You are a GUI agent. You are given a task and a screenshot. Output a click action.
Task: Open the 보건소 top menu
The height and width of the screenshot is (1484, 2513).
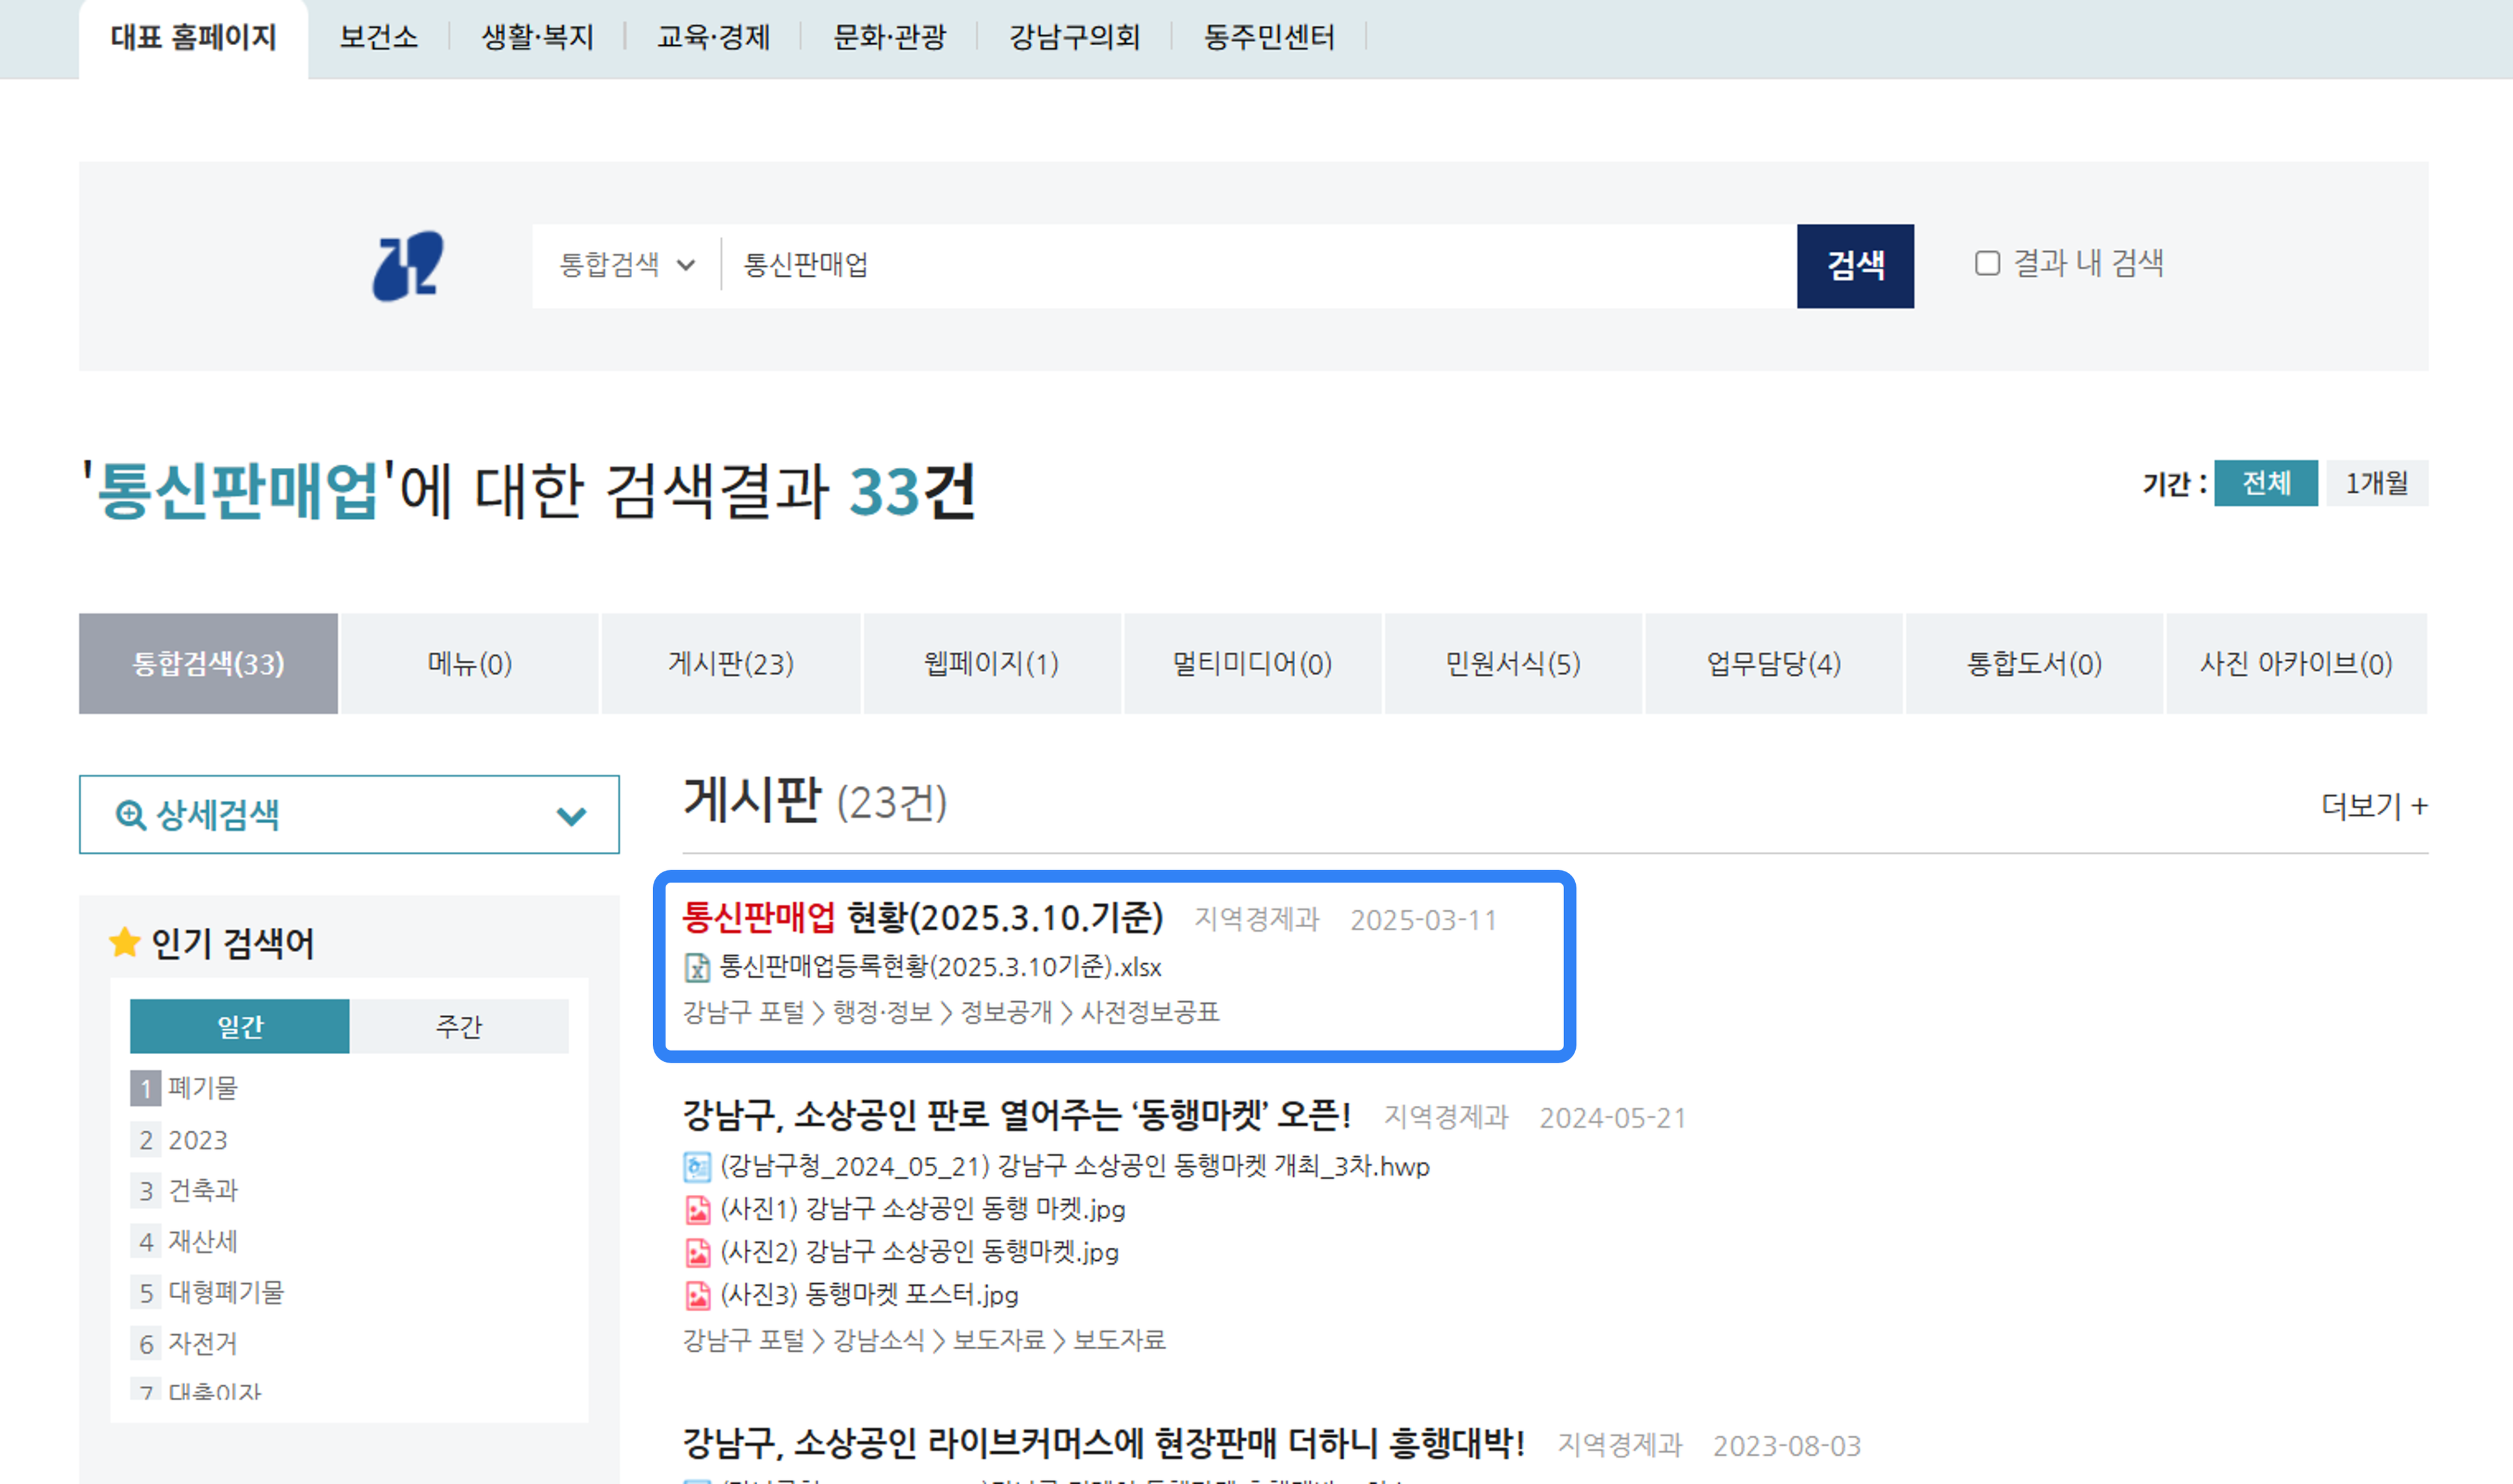coord(378,38)
